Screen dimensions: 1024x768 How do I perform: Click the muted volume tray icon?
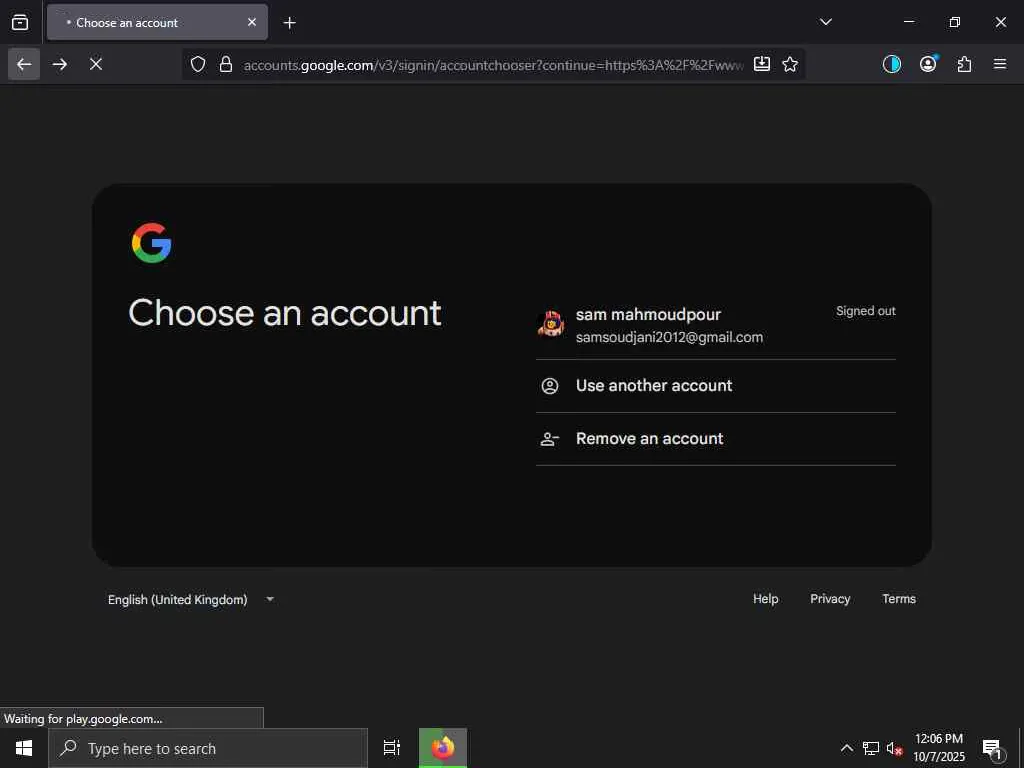point(894,748)
